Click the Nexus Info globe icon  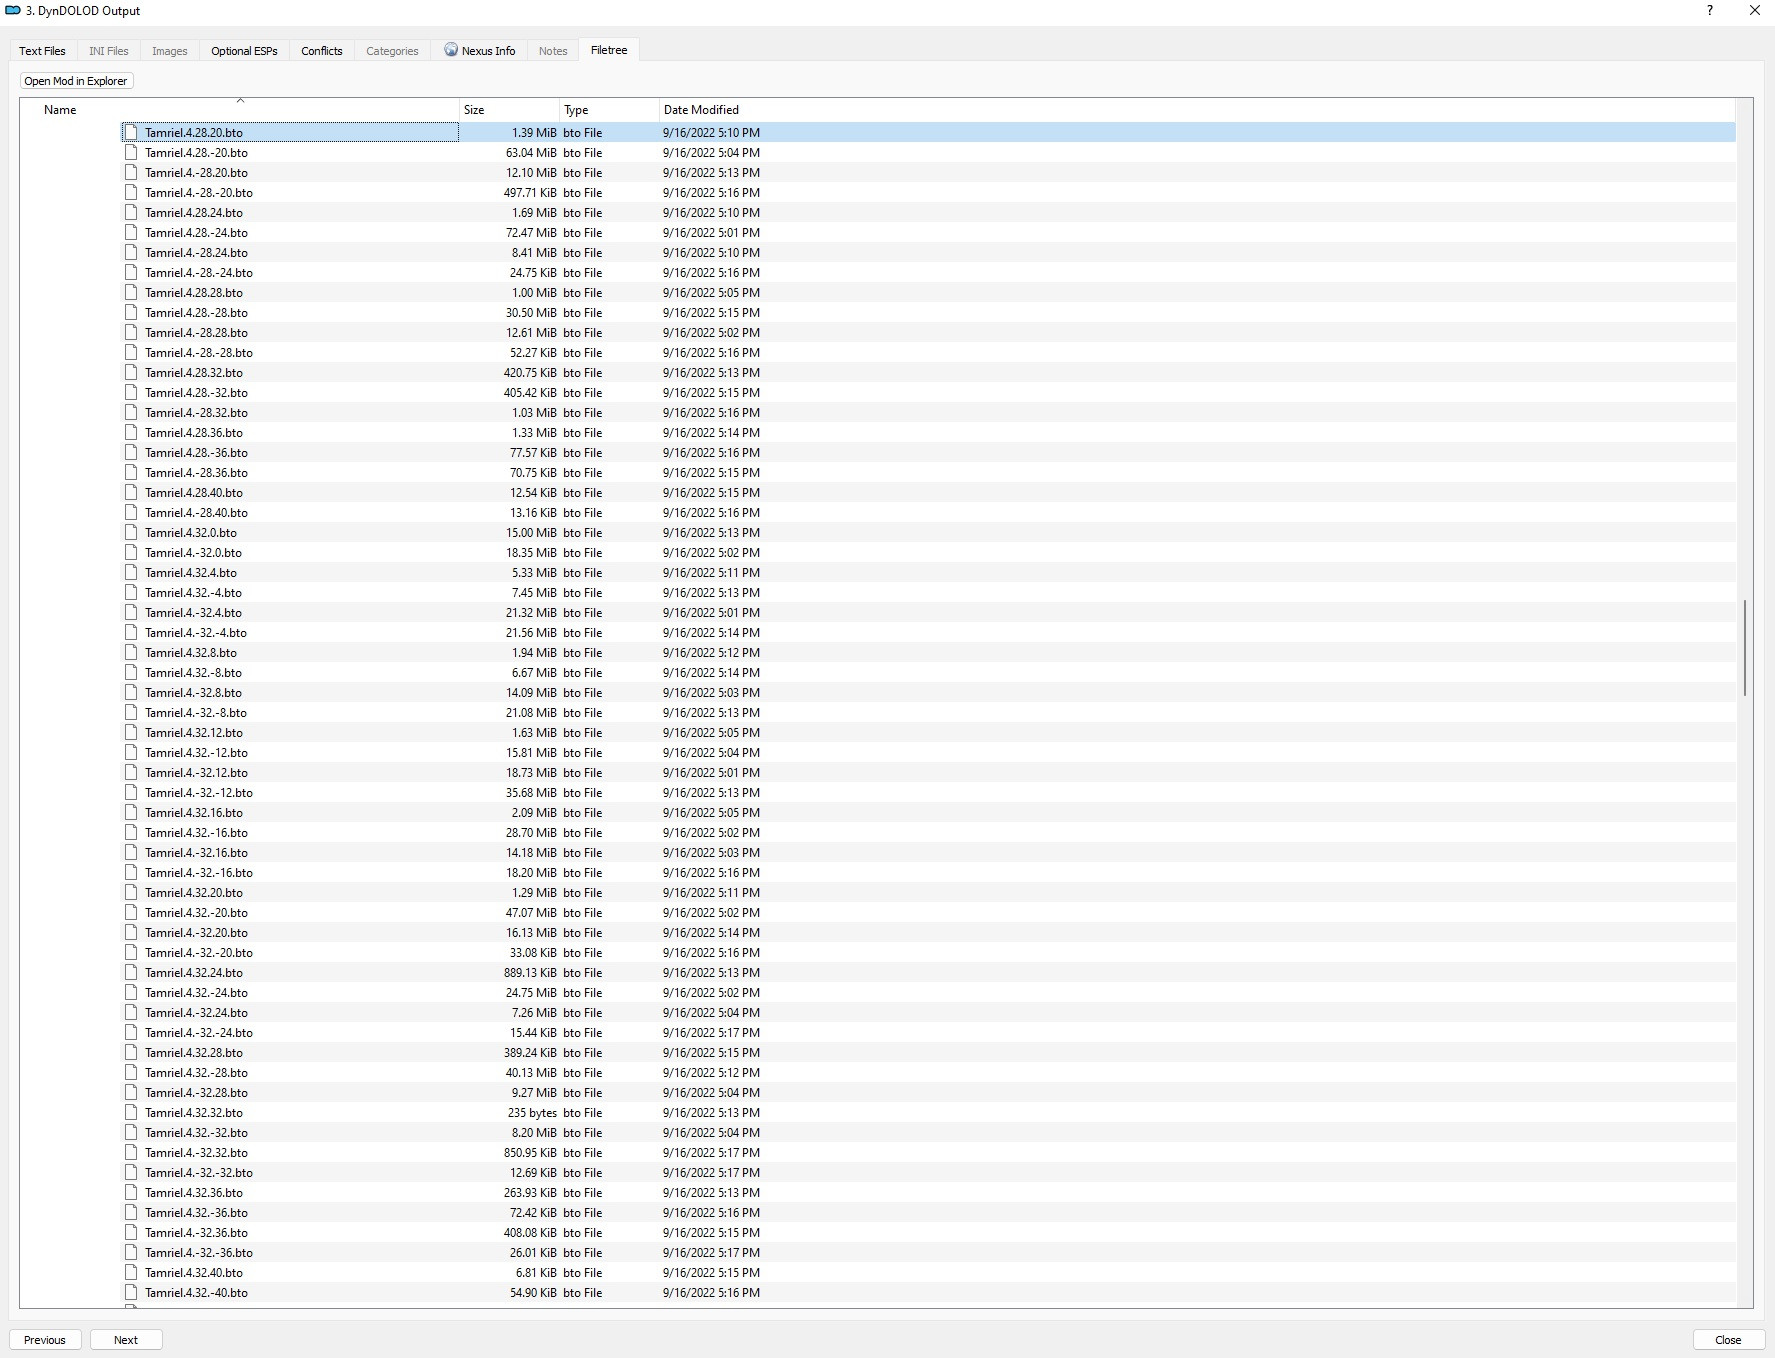(451, 50)
